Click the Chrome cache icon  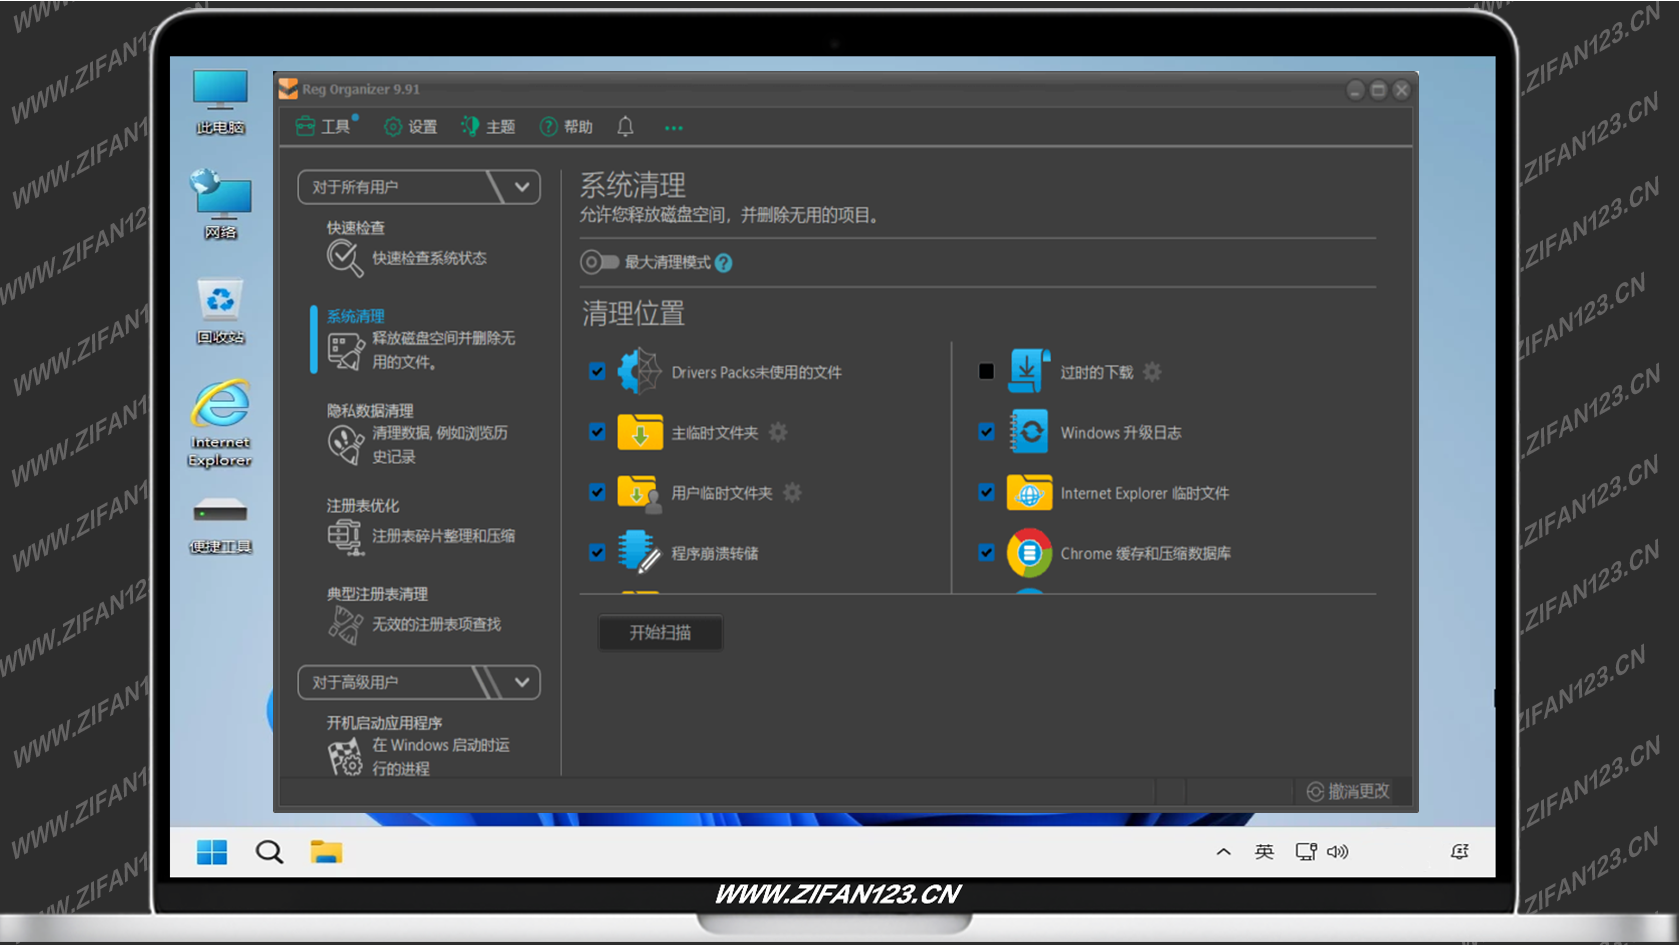[1029, 553]
